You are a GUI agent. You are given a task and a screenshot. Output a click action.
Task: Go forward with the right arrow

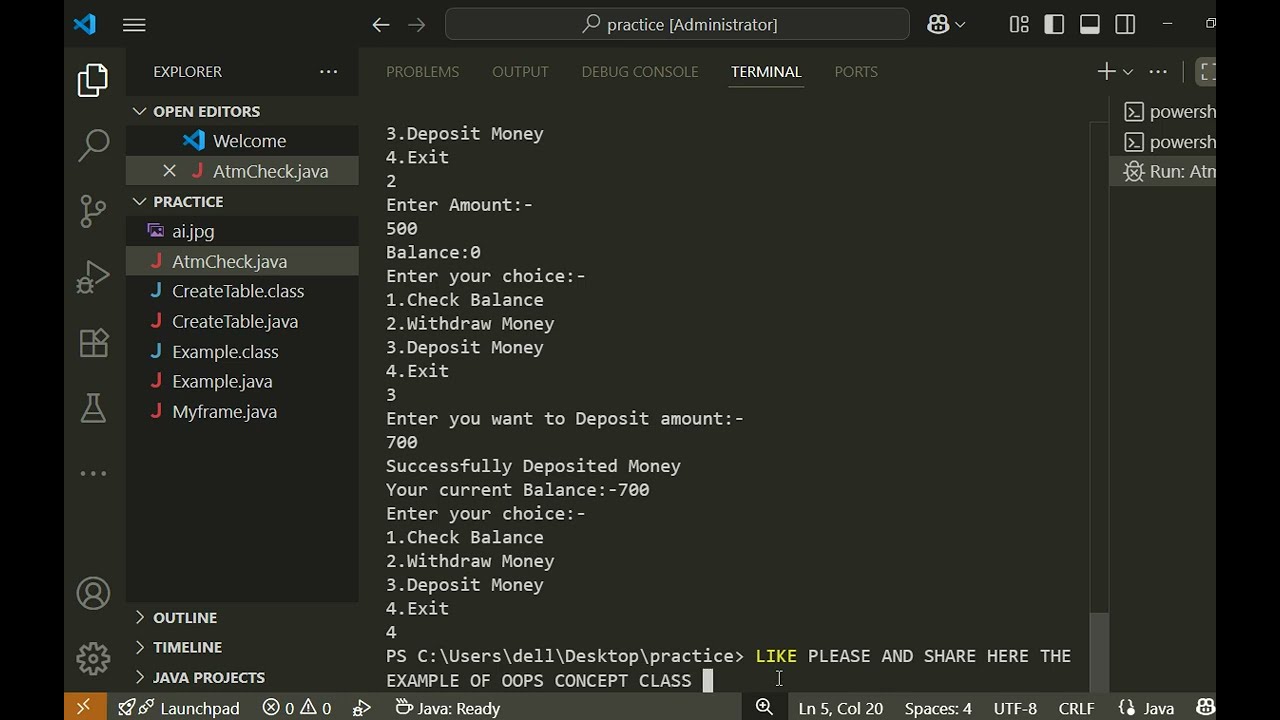tap(417, 25)
